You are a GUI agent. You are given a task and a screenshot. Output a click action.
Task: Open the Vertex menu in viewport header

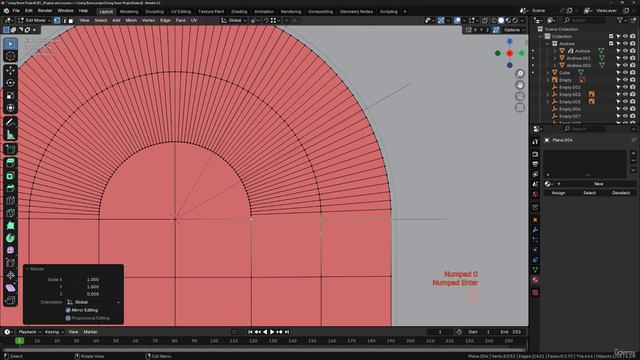pos(148,20)
